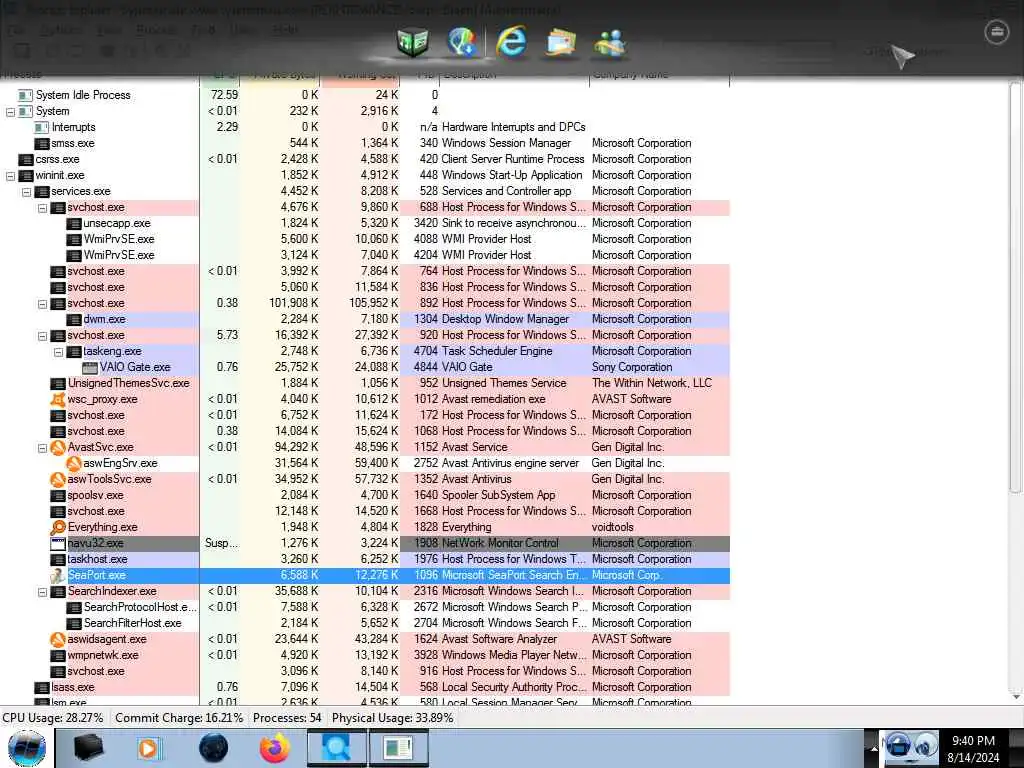Screen dimensions: 1024x768
Task: Select unsecapp.exe in the process tree
Action: [x=116, y=223]
